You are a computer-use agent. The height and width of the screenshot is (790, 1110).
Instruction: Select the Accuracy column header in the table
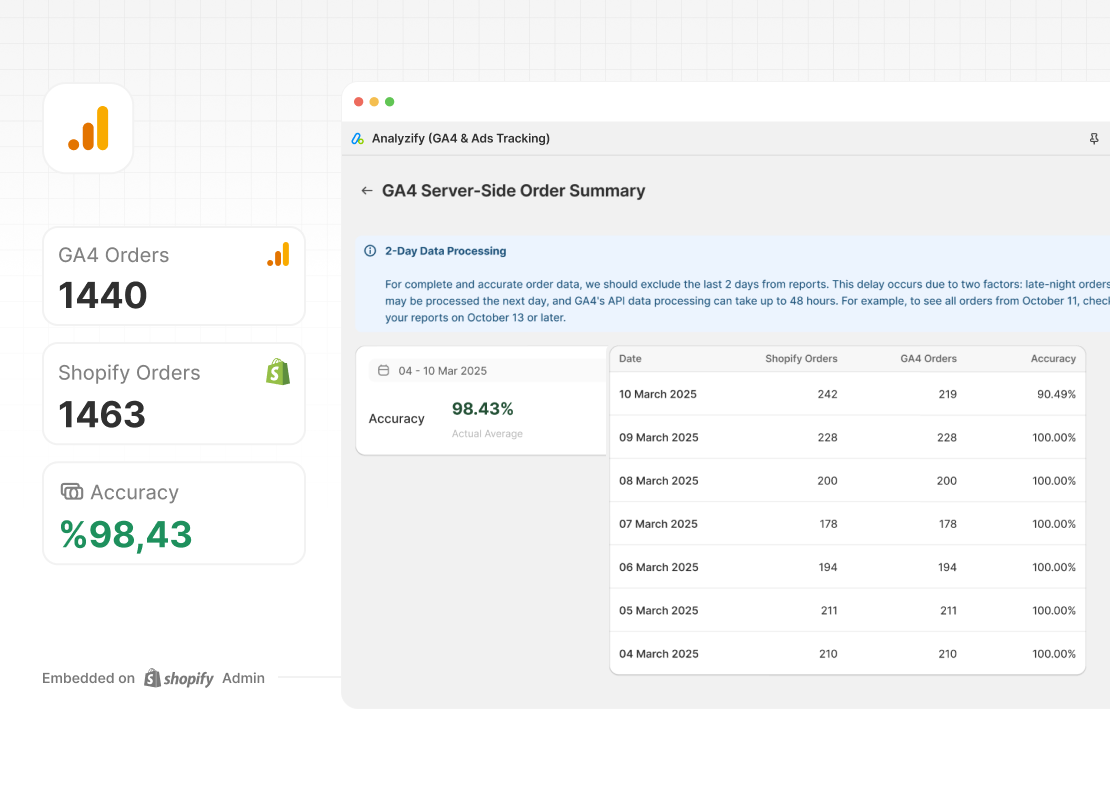pyautogui.click(x=1053, y=359)
